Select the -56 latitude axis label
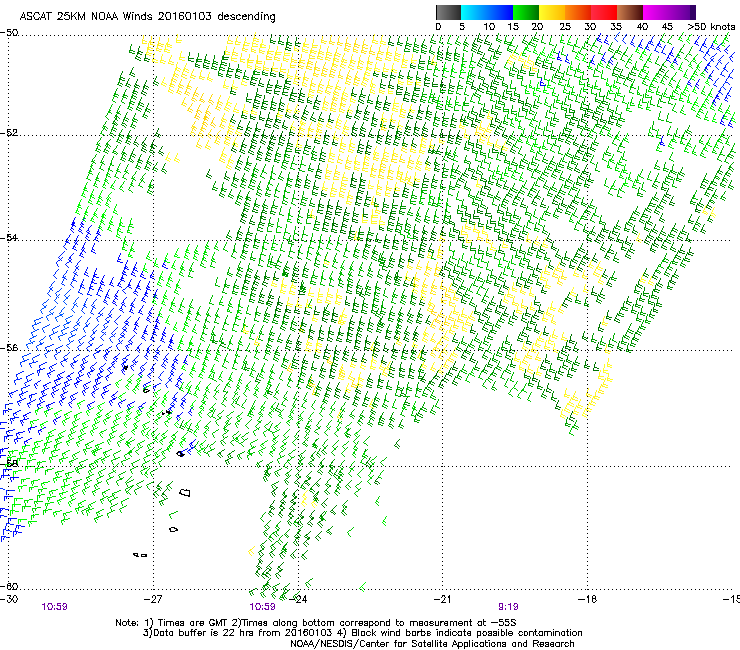740x650 pixels. pos(9,348)
